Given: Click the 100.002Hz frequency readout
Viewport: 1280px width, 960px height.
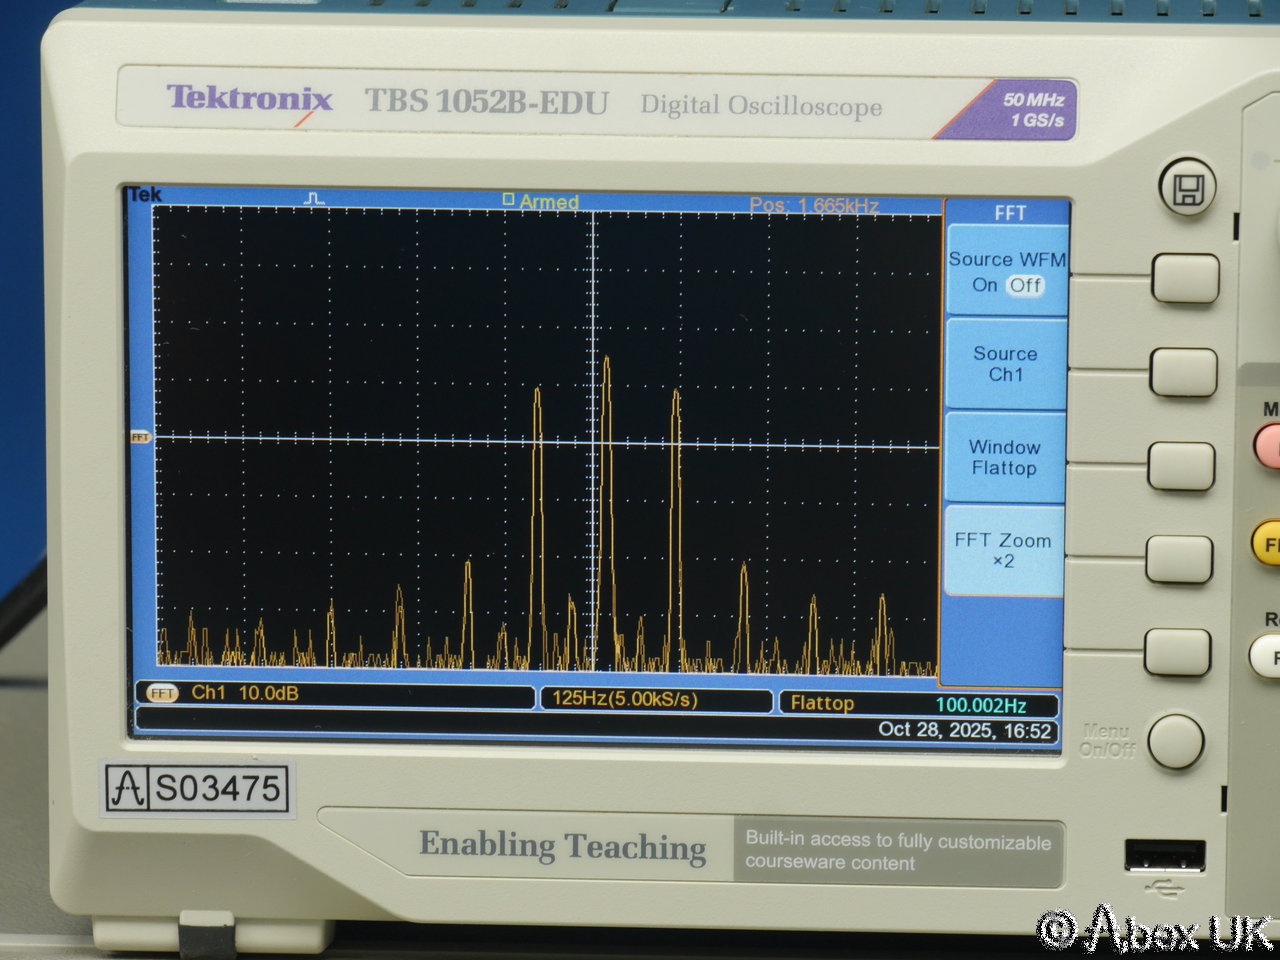Looking at the screenshot, I should [x=980, y=705].
